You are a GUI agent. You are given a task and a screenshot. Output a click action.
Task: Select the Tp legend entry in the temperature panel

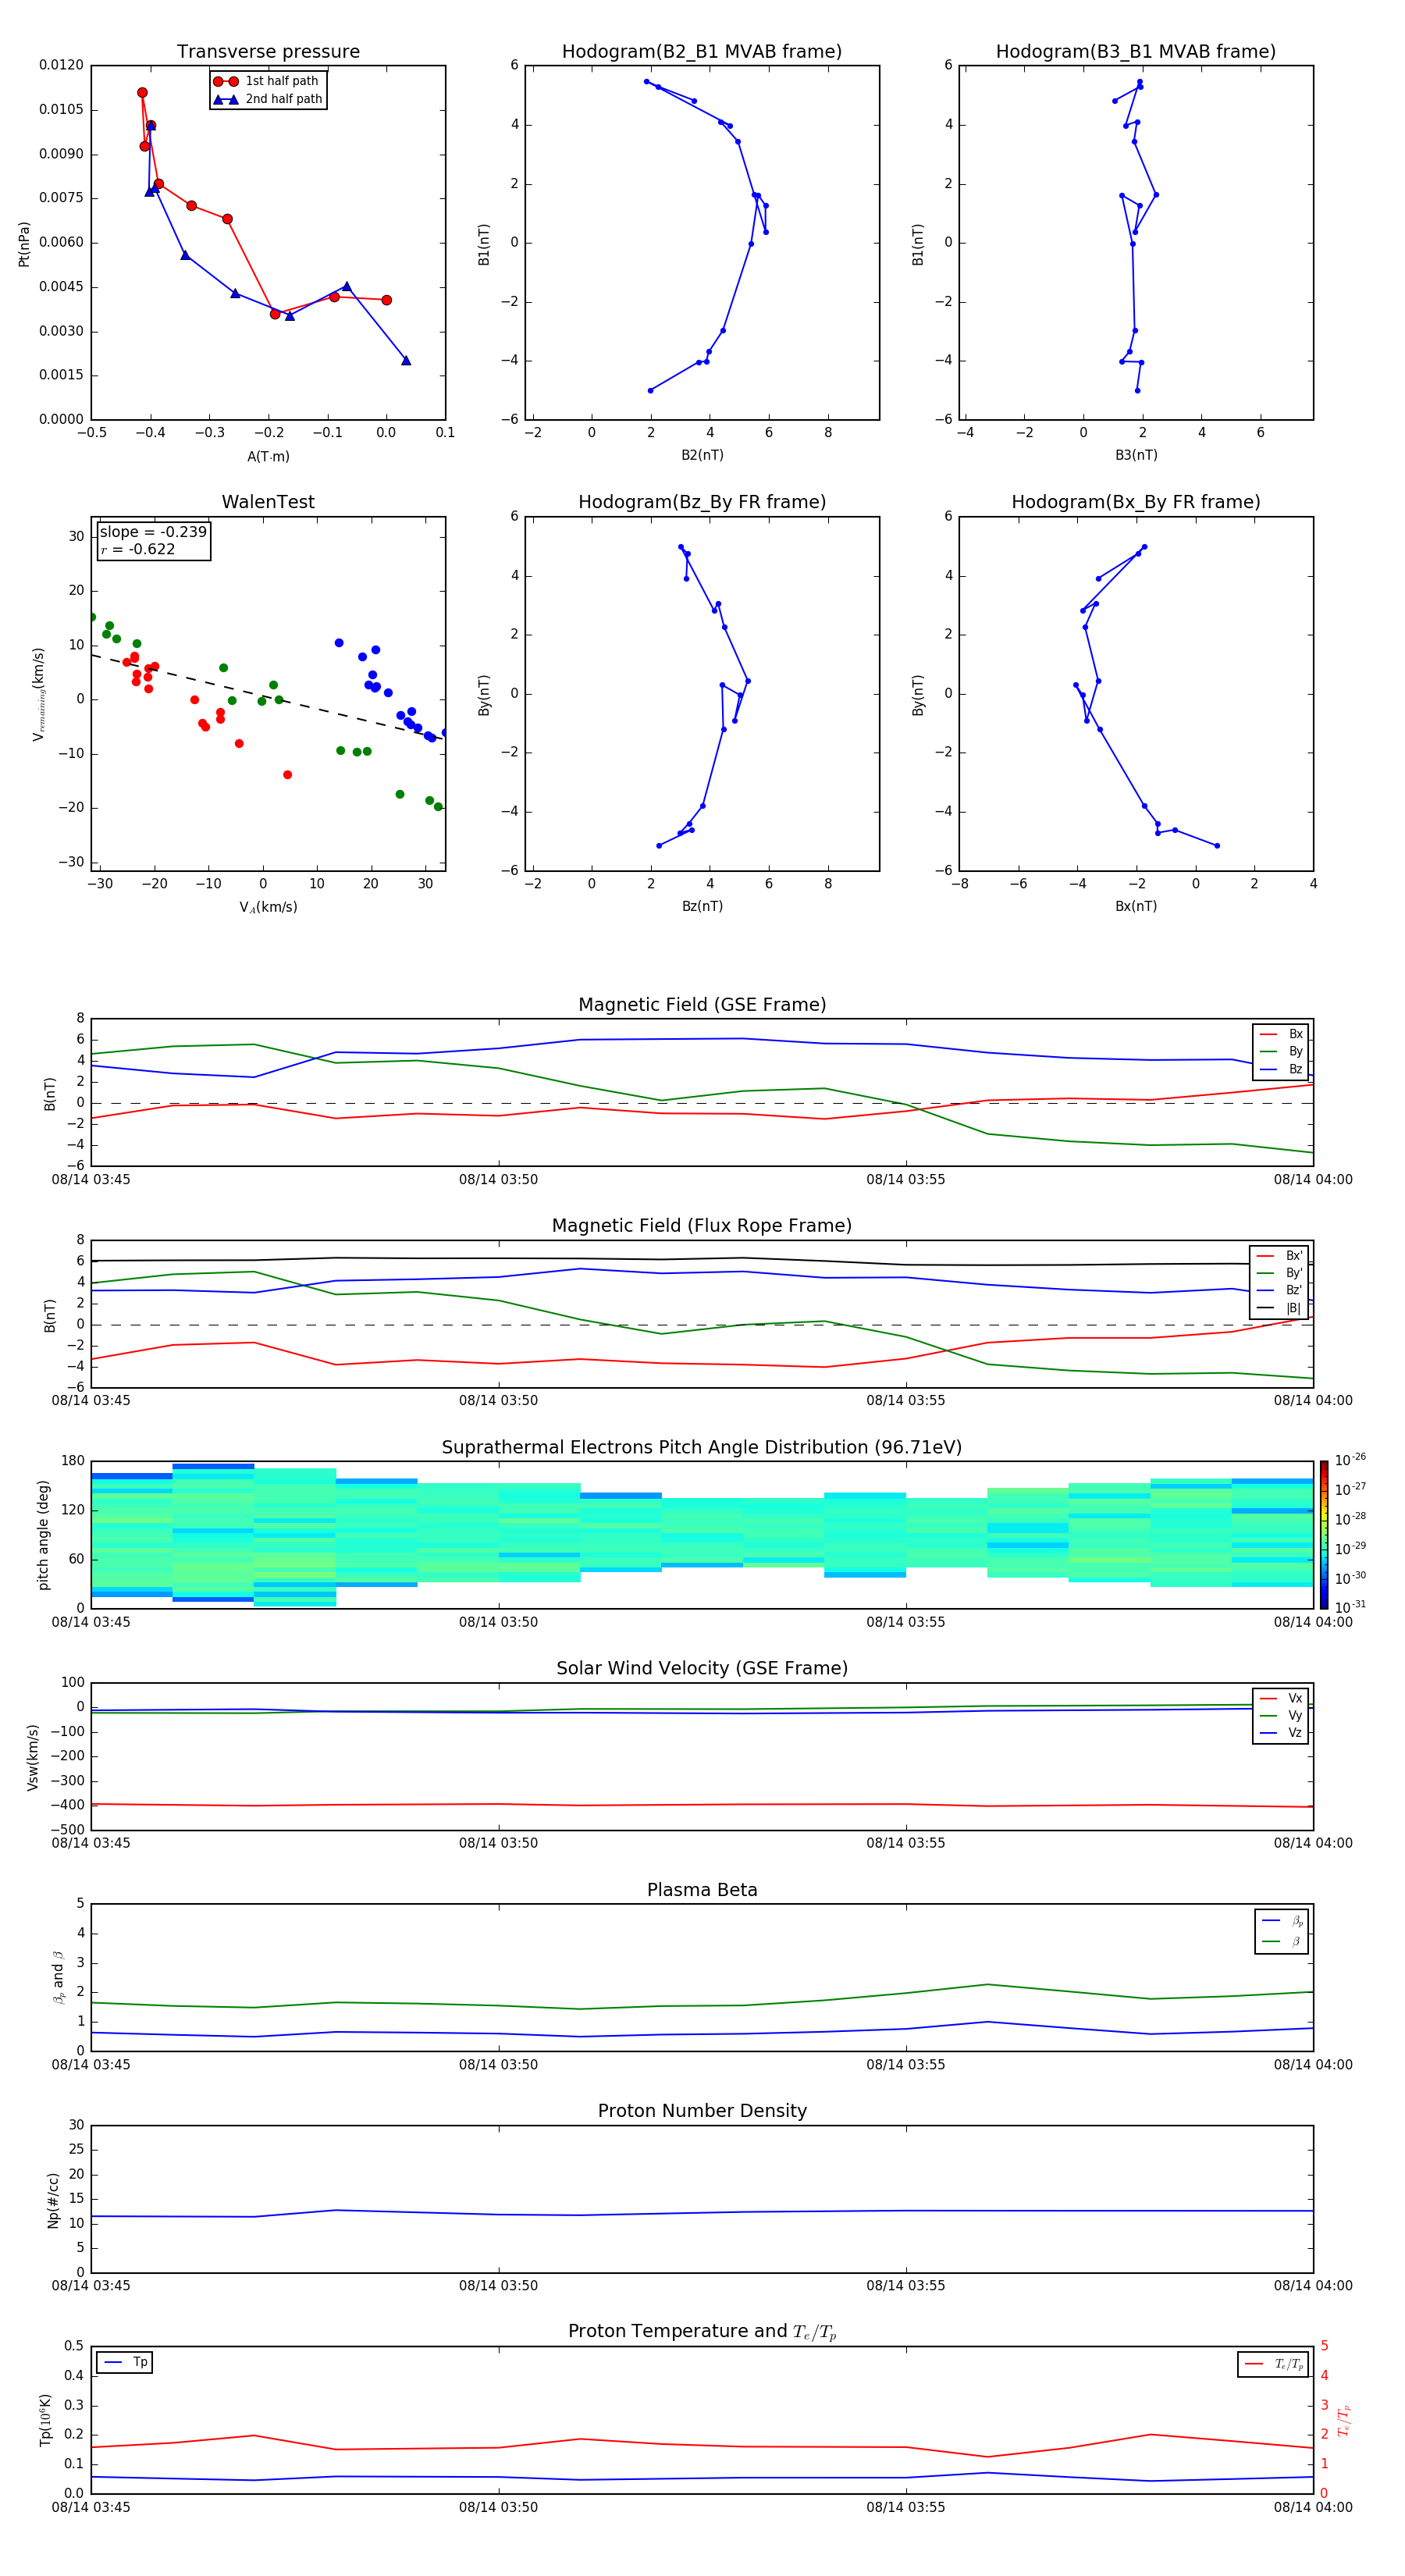pyautogui.click(x=125, y=2363)
